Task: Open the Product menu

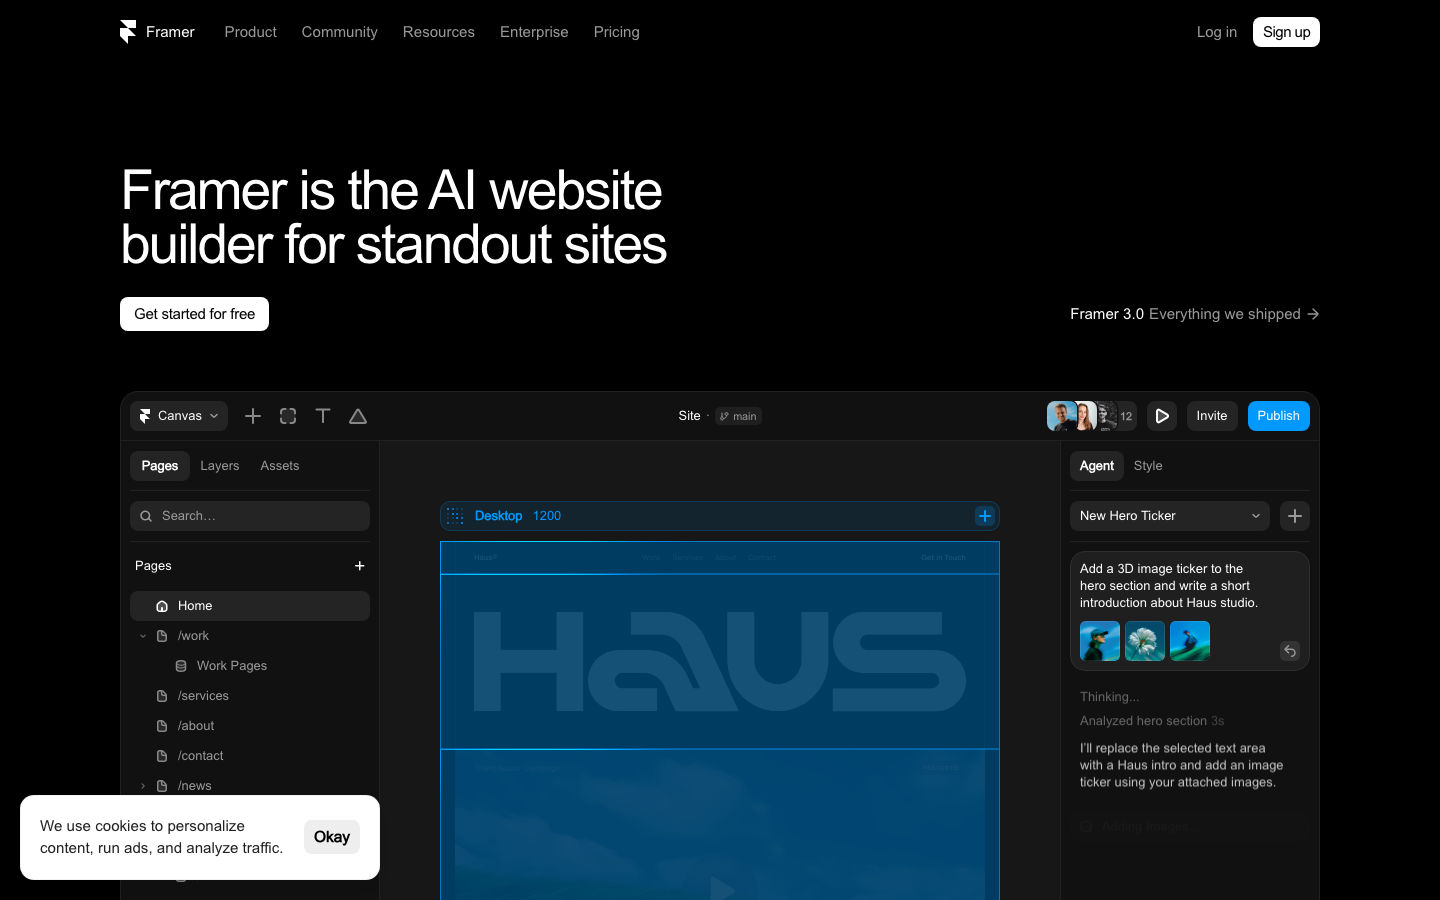Action: pyautogui.click(x=250, y=32)
